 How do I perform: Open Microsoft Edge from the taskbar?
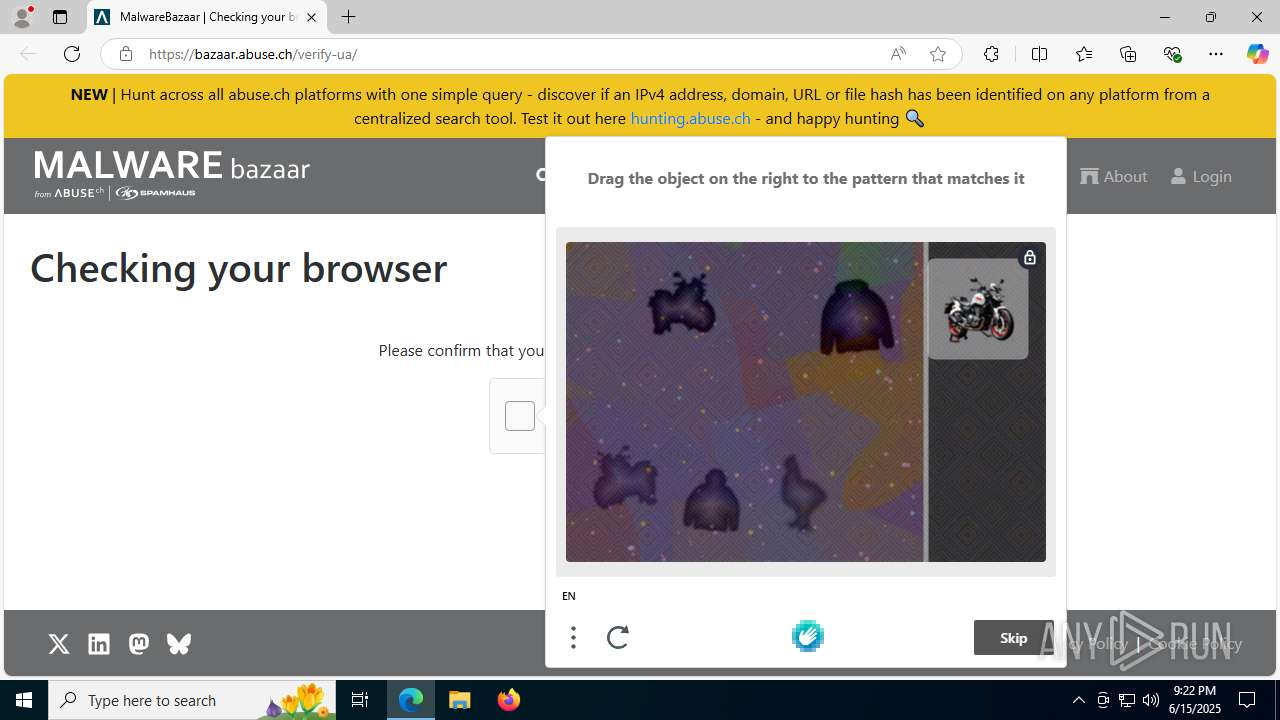coord(411,700)
